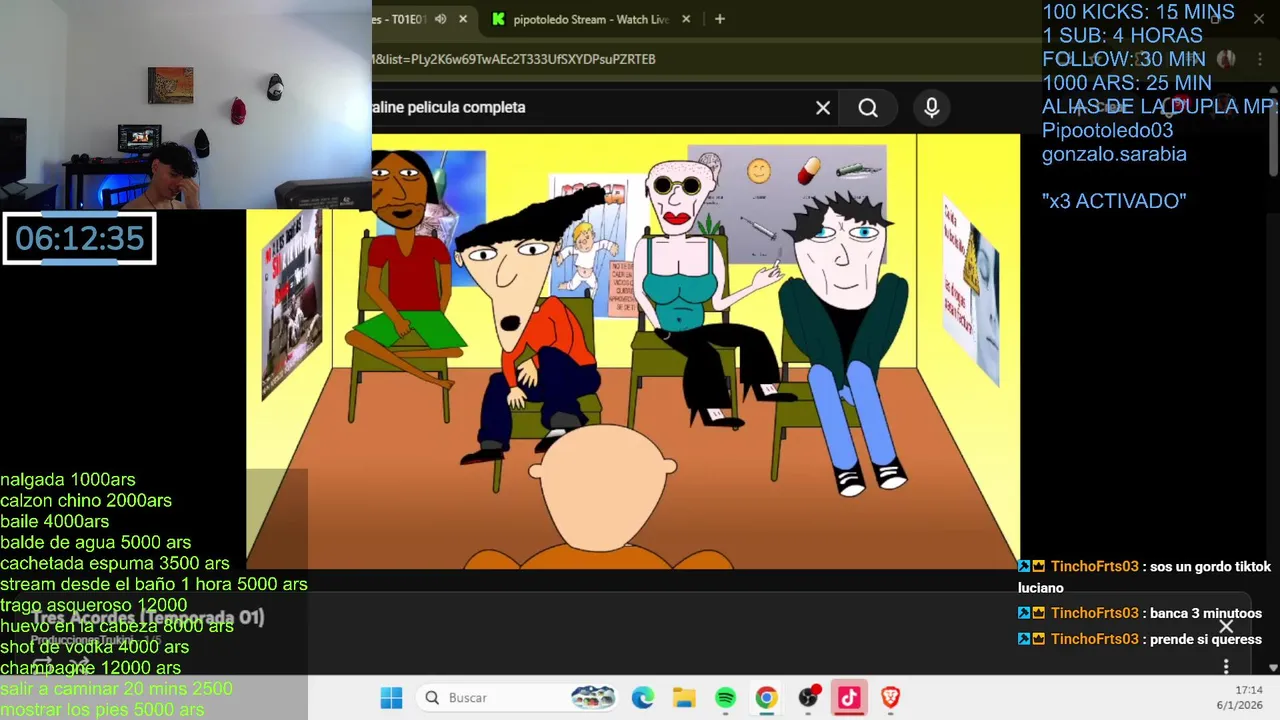Screen dimensions: 1280x720
Task: Click the 'nalgada 1000ars' text
Action: click(68, 480)
